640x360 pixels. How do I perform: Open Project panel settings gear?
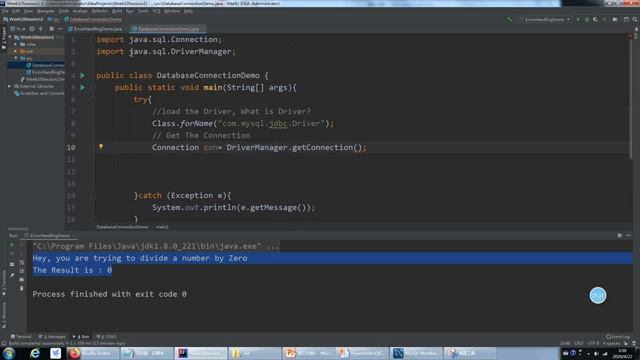pyautogui.click(x=51, y=29)
